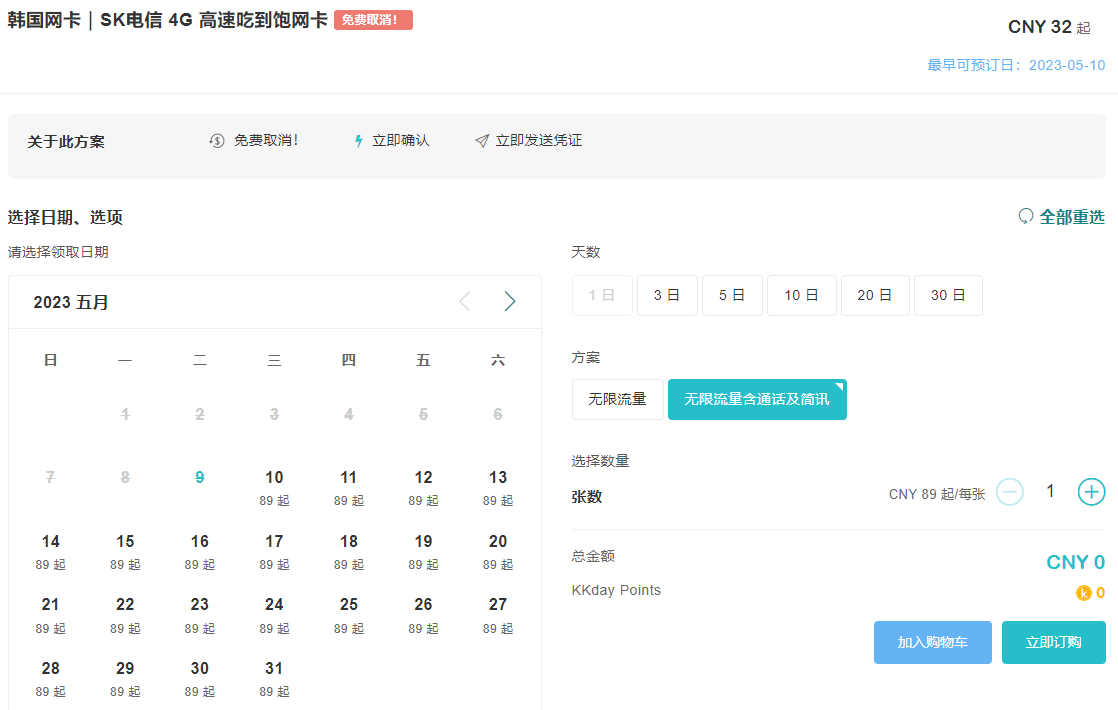This screenshot has height=710, width=1118.
Task: Select the 无限流量 plan
Action: coord(617,399)
